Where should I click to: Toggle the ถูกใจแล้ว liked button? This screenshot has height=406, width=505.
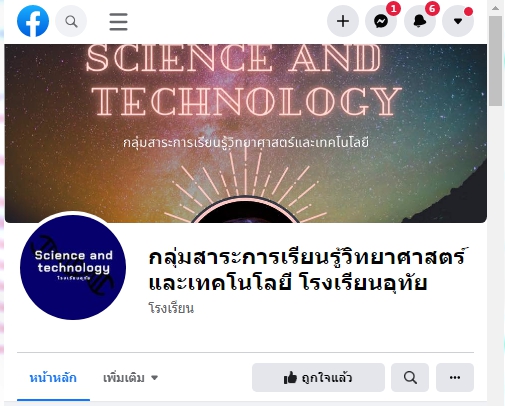[x=318, y=378]
